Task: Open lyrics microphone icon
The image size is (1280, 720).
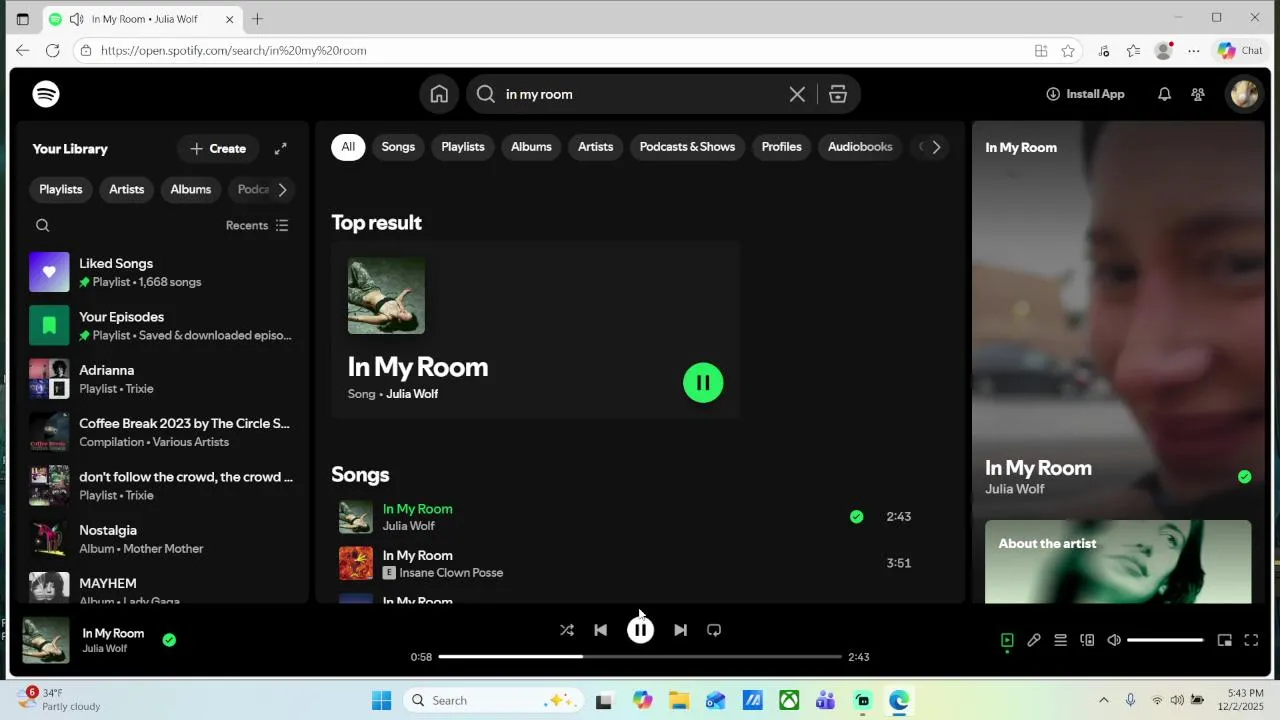Action: [x=1034, y=640]
